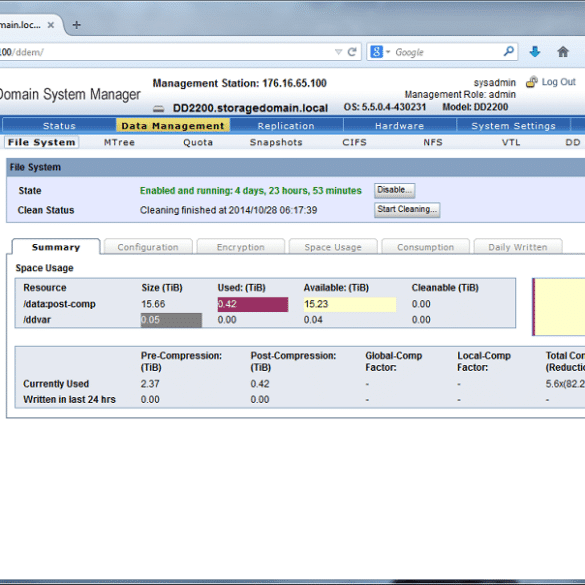Click the 15.66 size value
This screenshot has height=585, width=585.
click(153, 304)
